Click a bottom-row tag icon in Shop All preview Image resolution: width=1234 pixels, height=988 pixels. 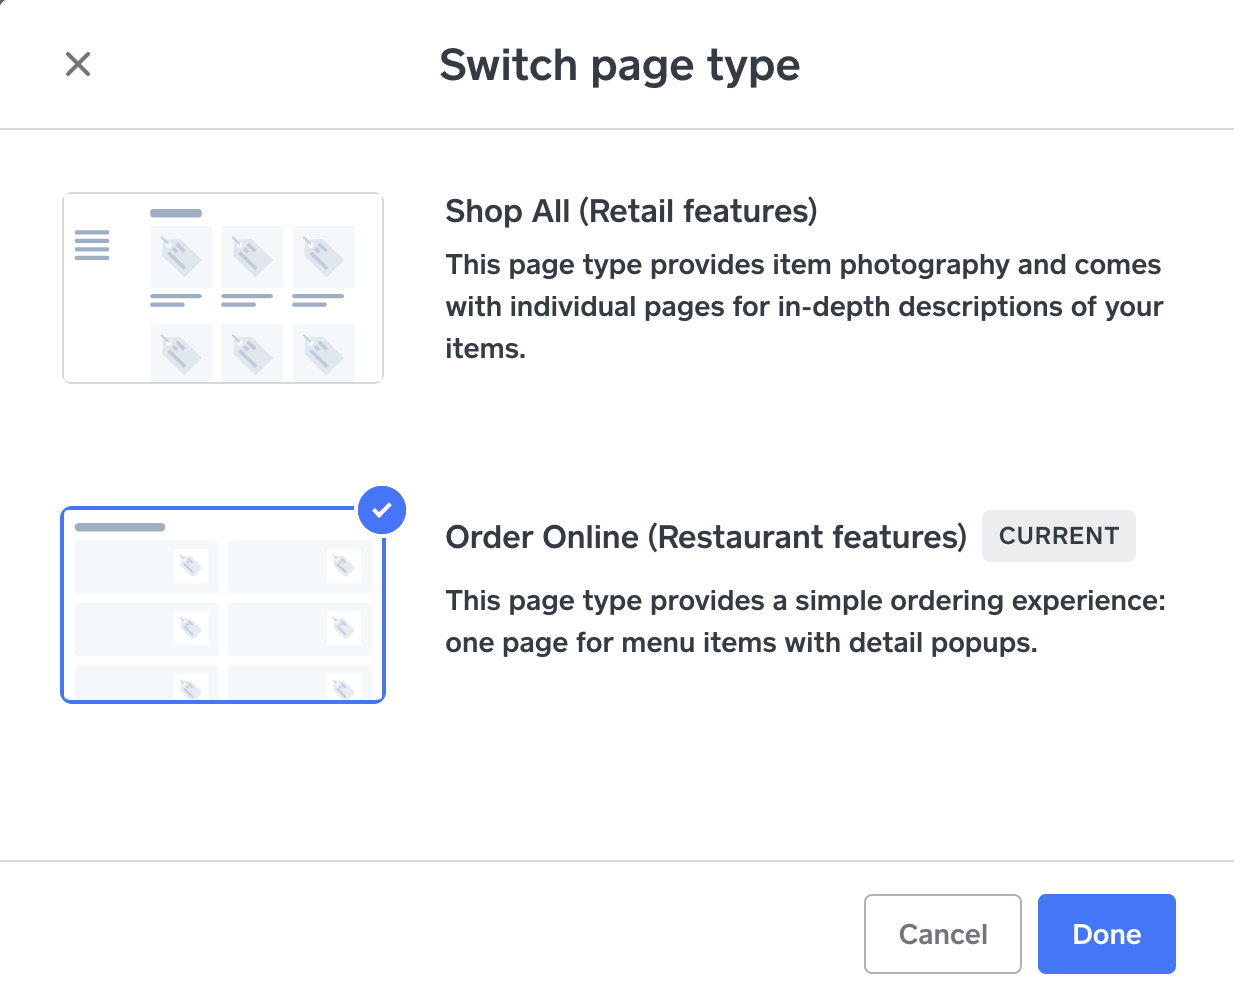click(x=180, y=352)
